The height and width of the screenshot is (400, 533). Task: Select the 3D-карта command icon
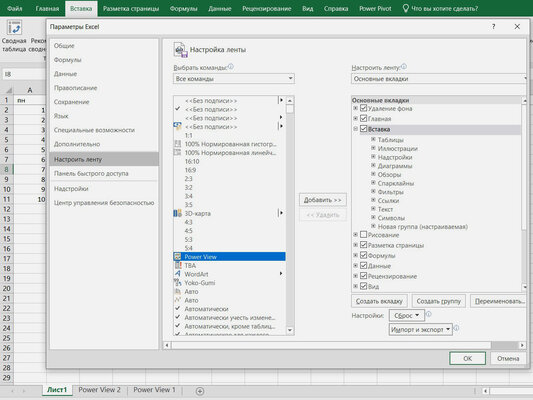[177, 213]
